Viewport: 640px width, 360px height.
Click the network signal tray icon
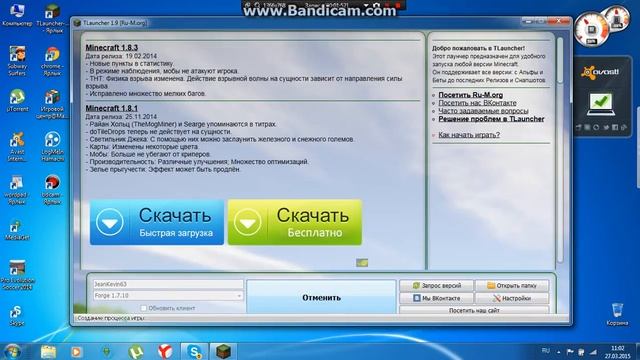[593, 351]
